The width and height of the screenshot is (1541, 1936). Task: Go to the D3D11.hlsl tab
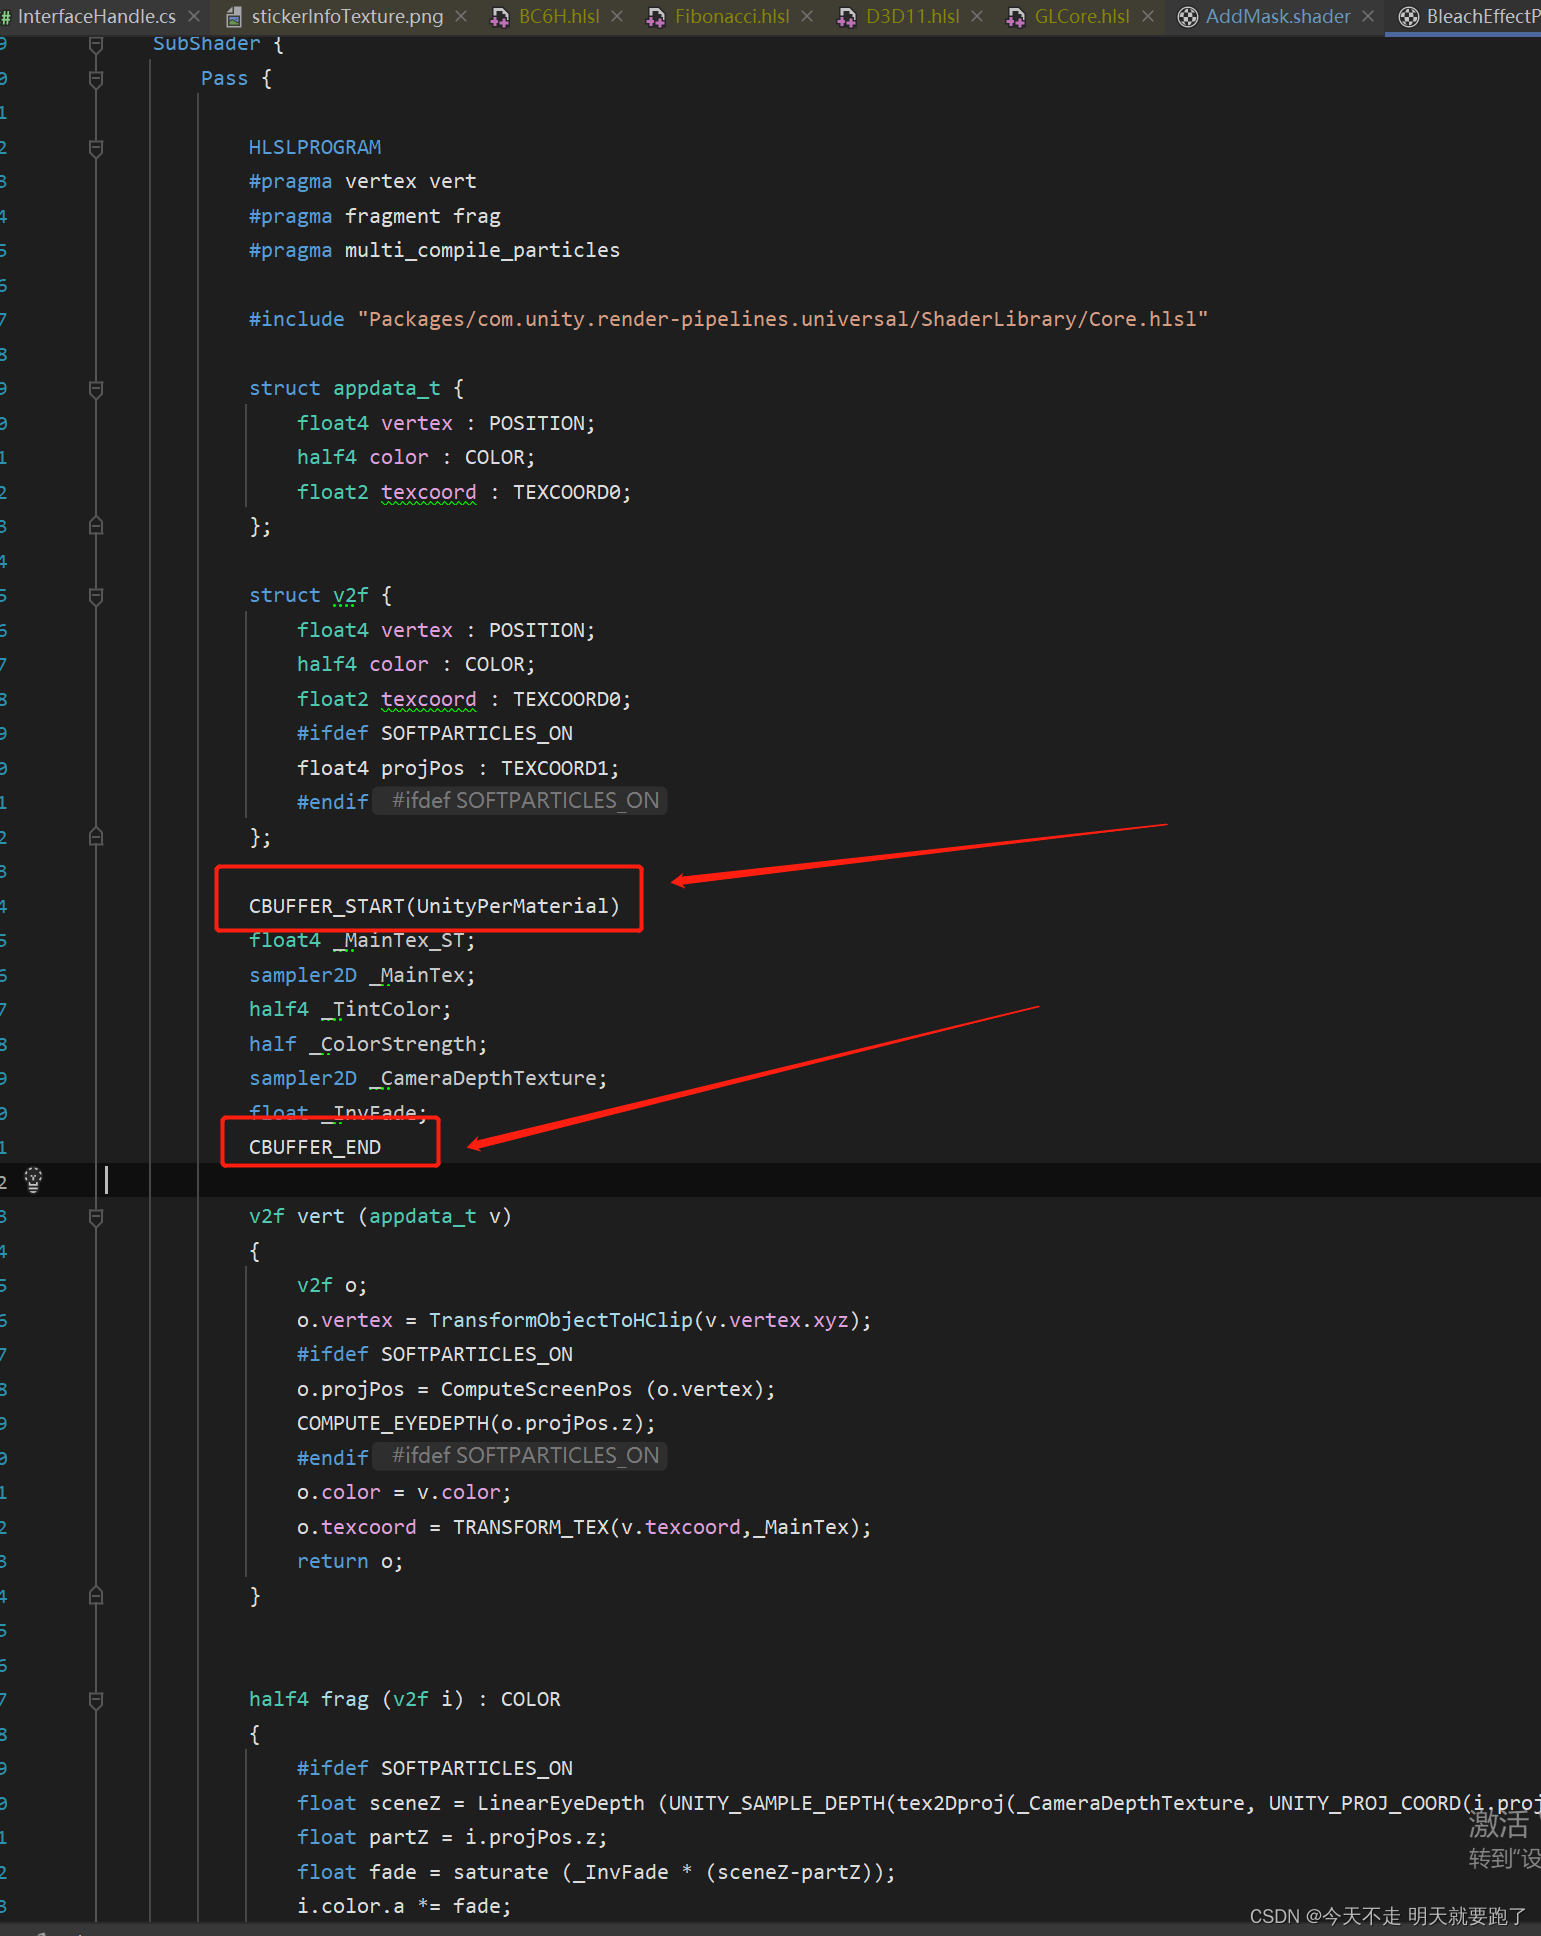(x=912, y=17)
